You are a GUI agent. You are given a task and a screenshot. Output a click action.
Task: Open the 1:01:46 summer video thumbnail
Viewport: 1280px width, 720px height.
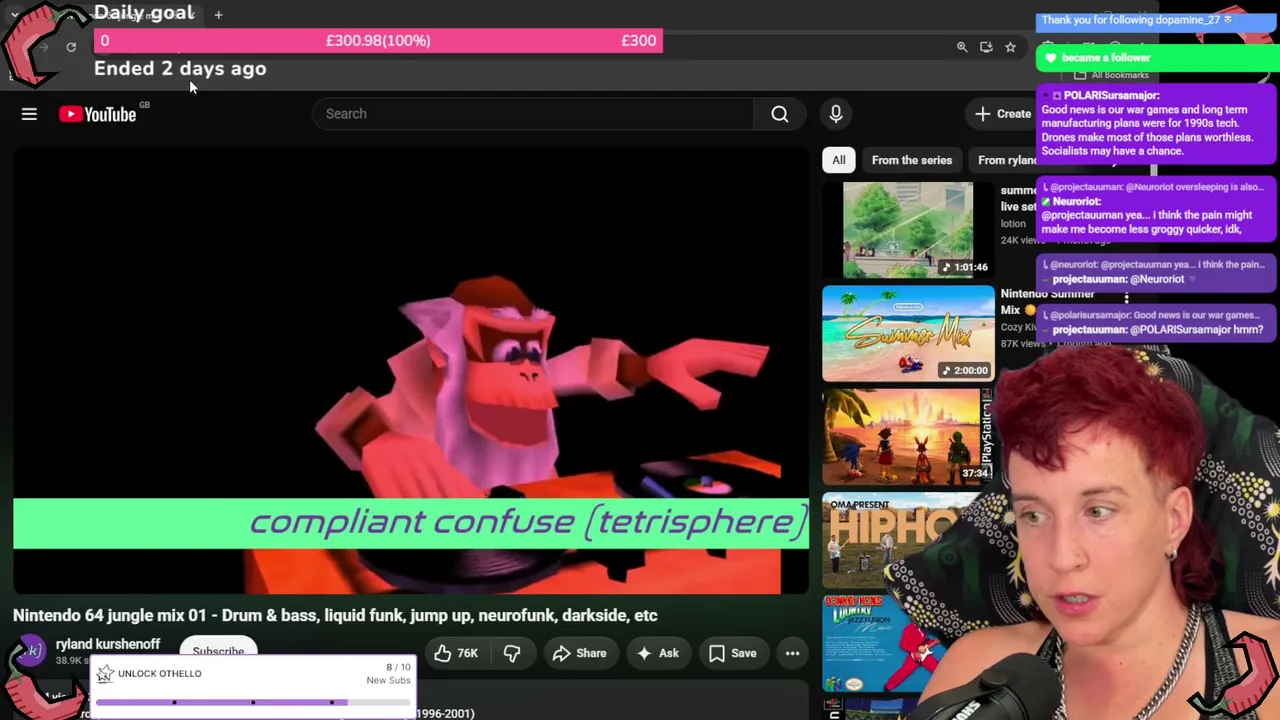[x=908, y=230]
